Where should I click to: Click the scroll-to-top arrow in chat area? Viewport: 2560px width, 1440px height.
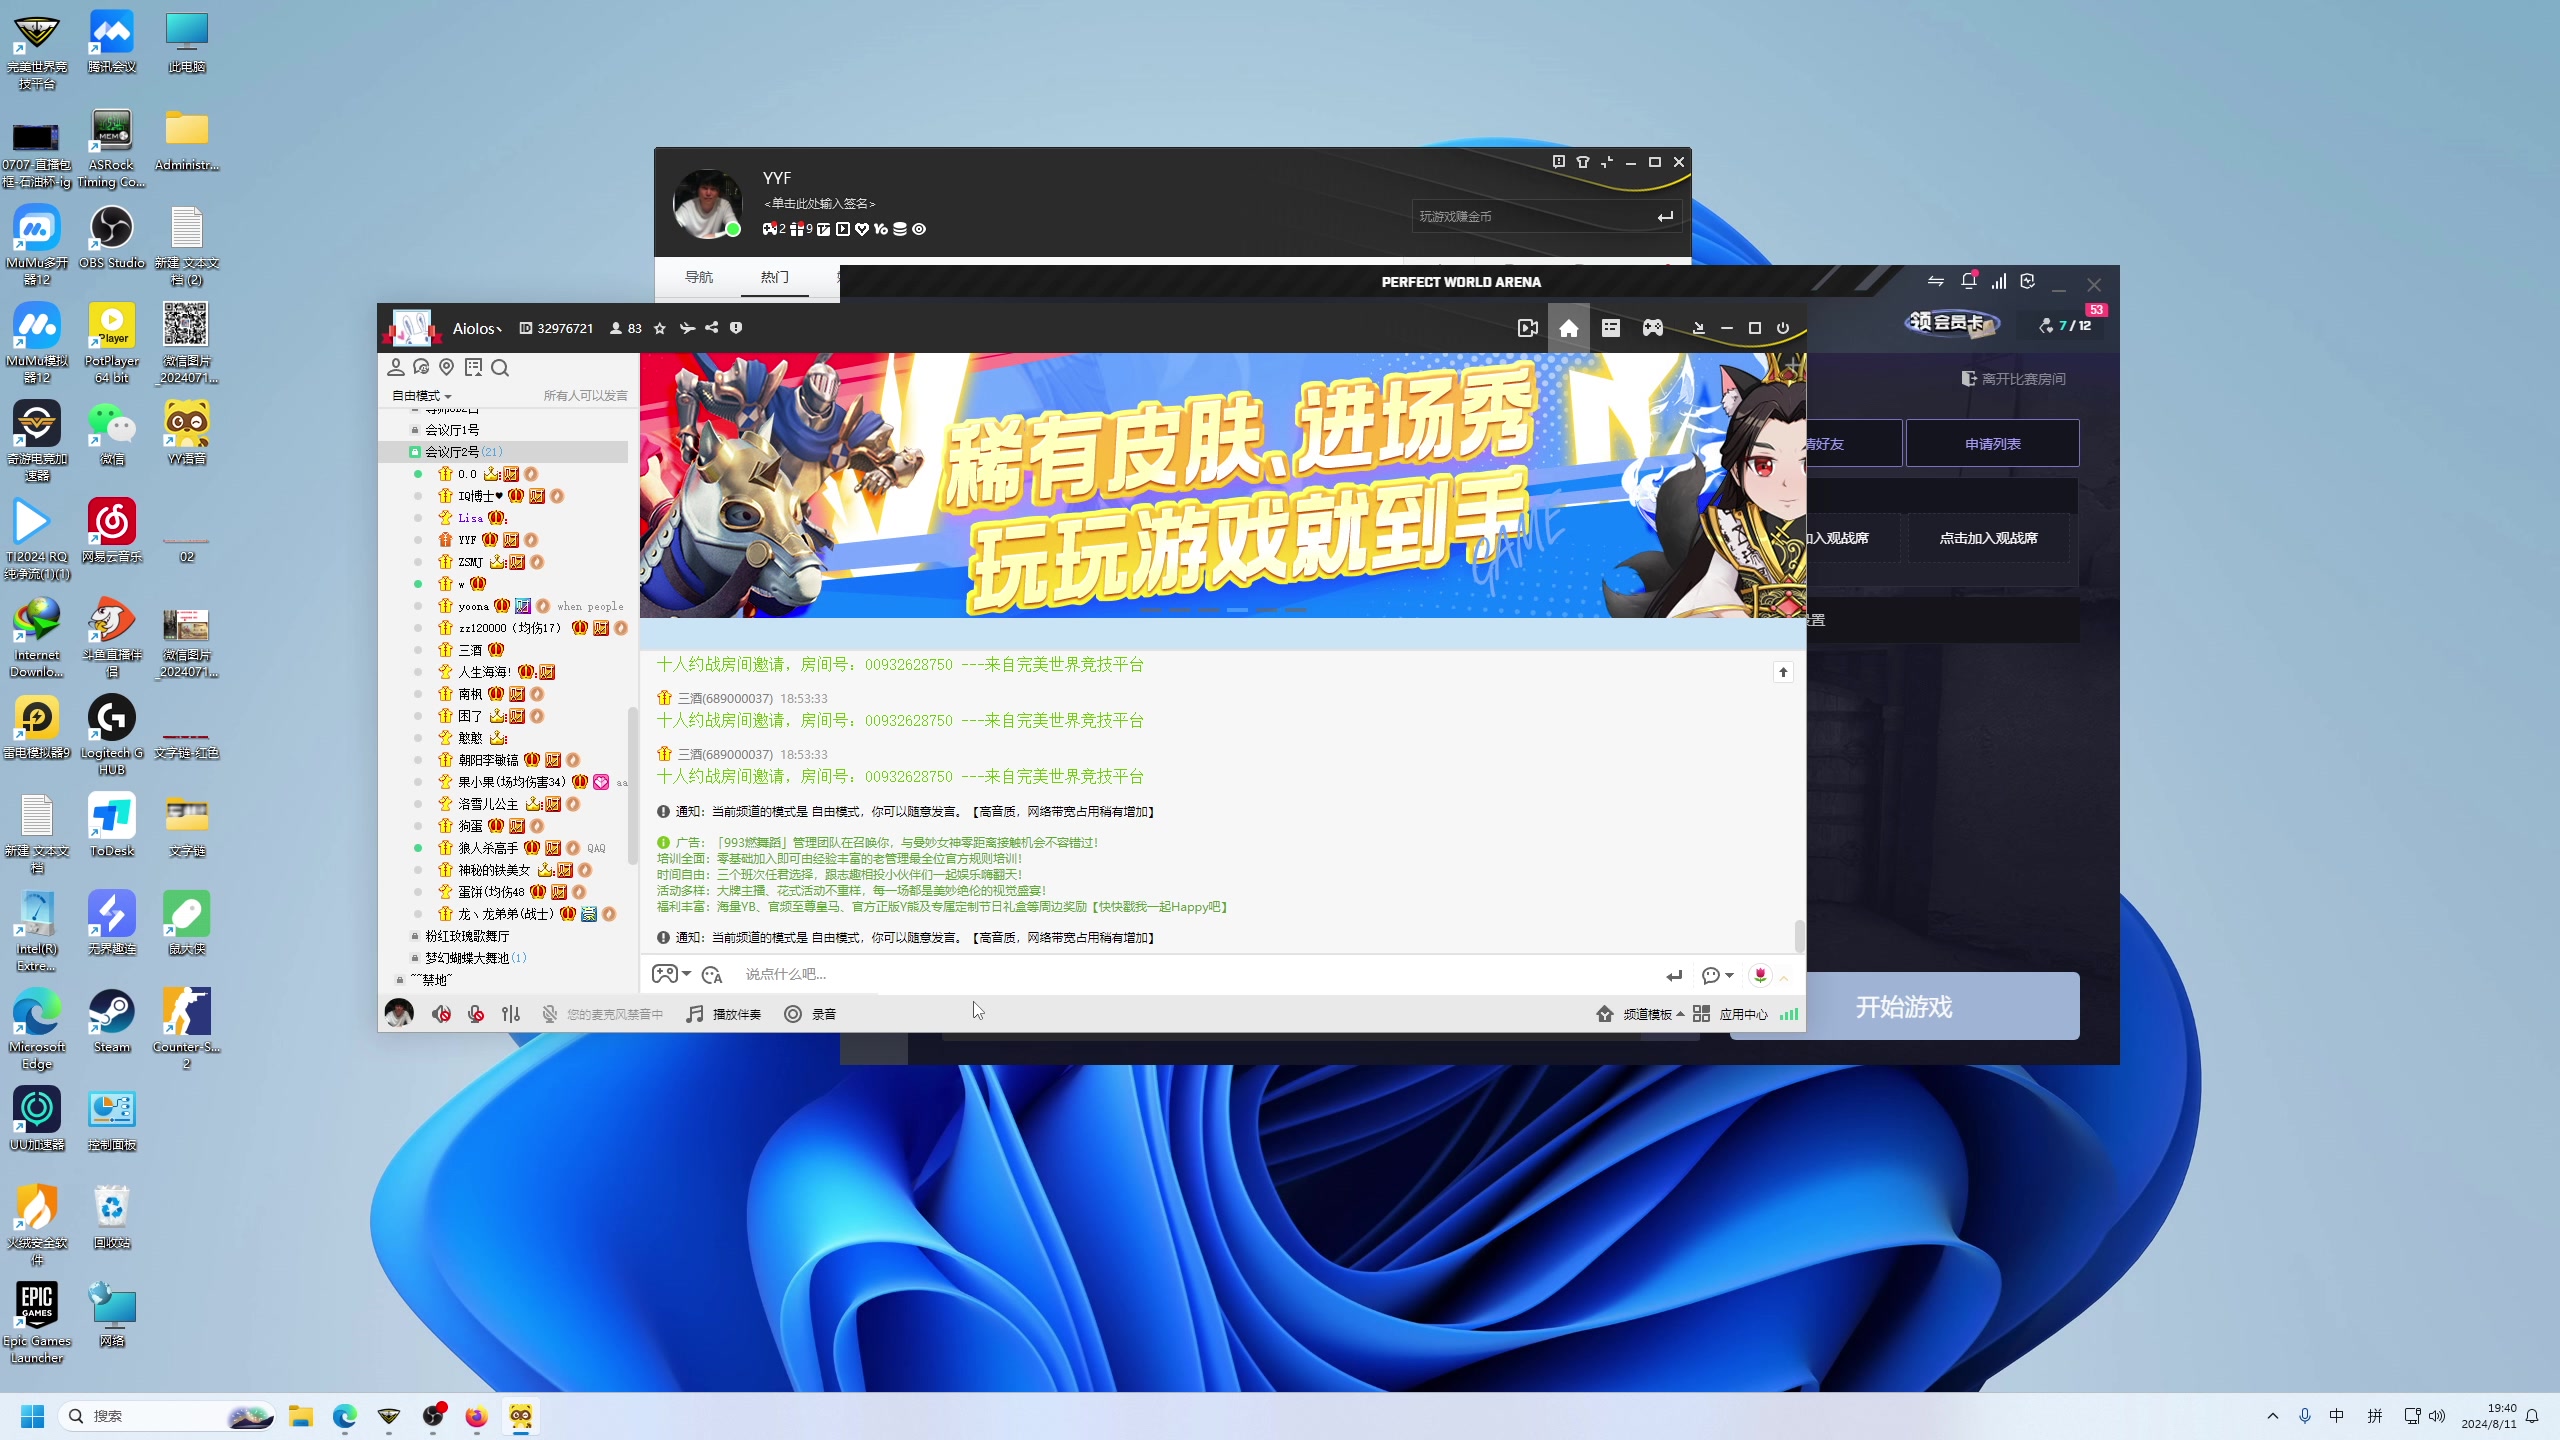[1783, 672]
